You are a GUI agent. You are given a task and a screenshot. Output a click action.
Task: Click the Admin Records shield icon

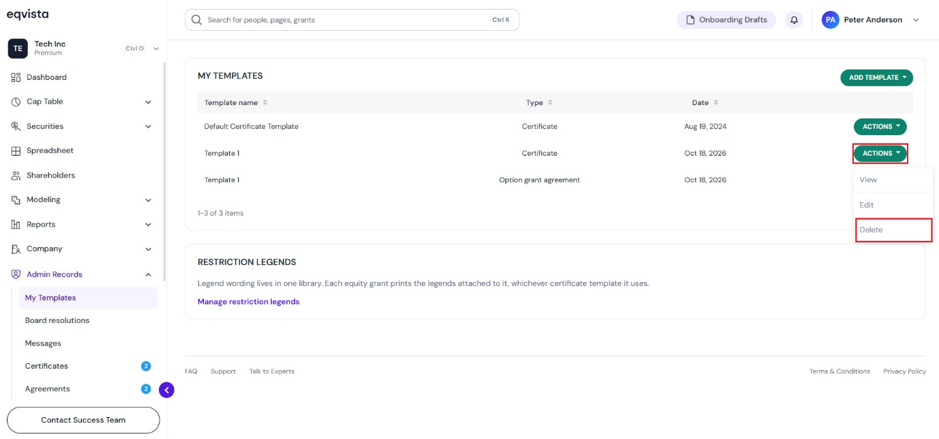point(16,274)
